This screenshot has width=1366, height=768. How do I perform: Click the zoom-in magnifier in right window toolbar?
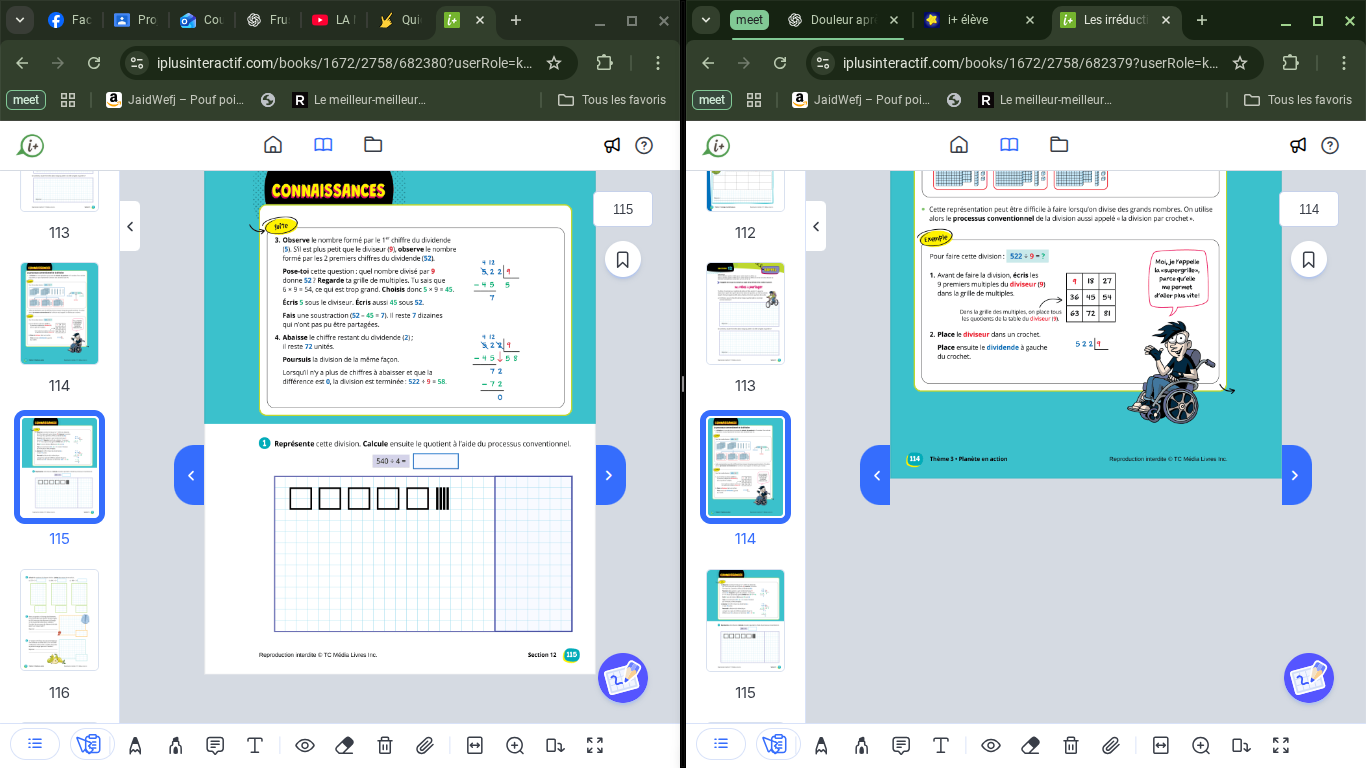1201,745
